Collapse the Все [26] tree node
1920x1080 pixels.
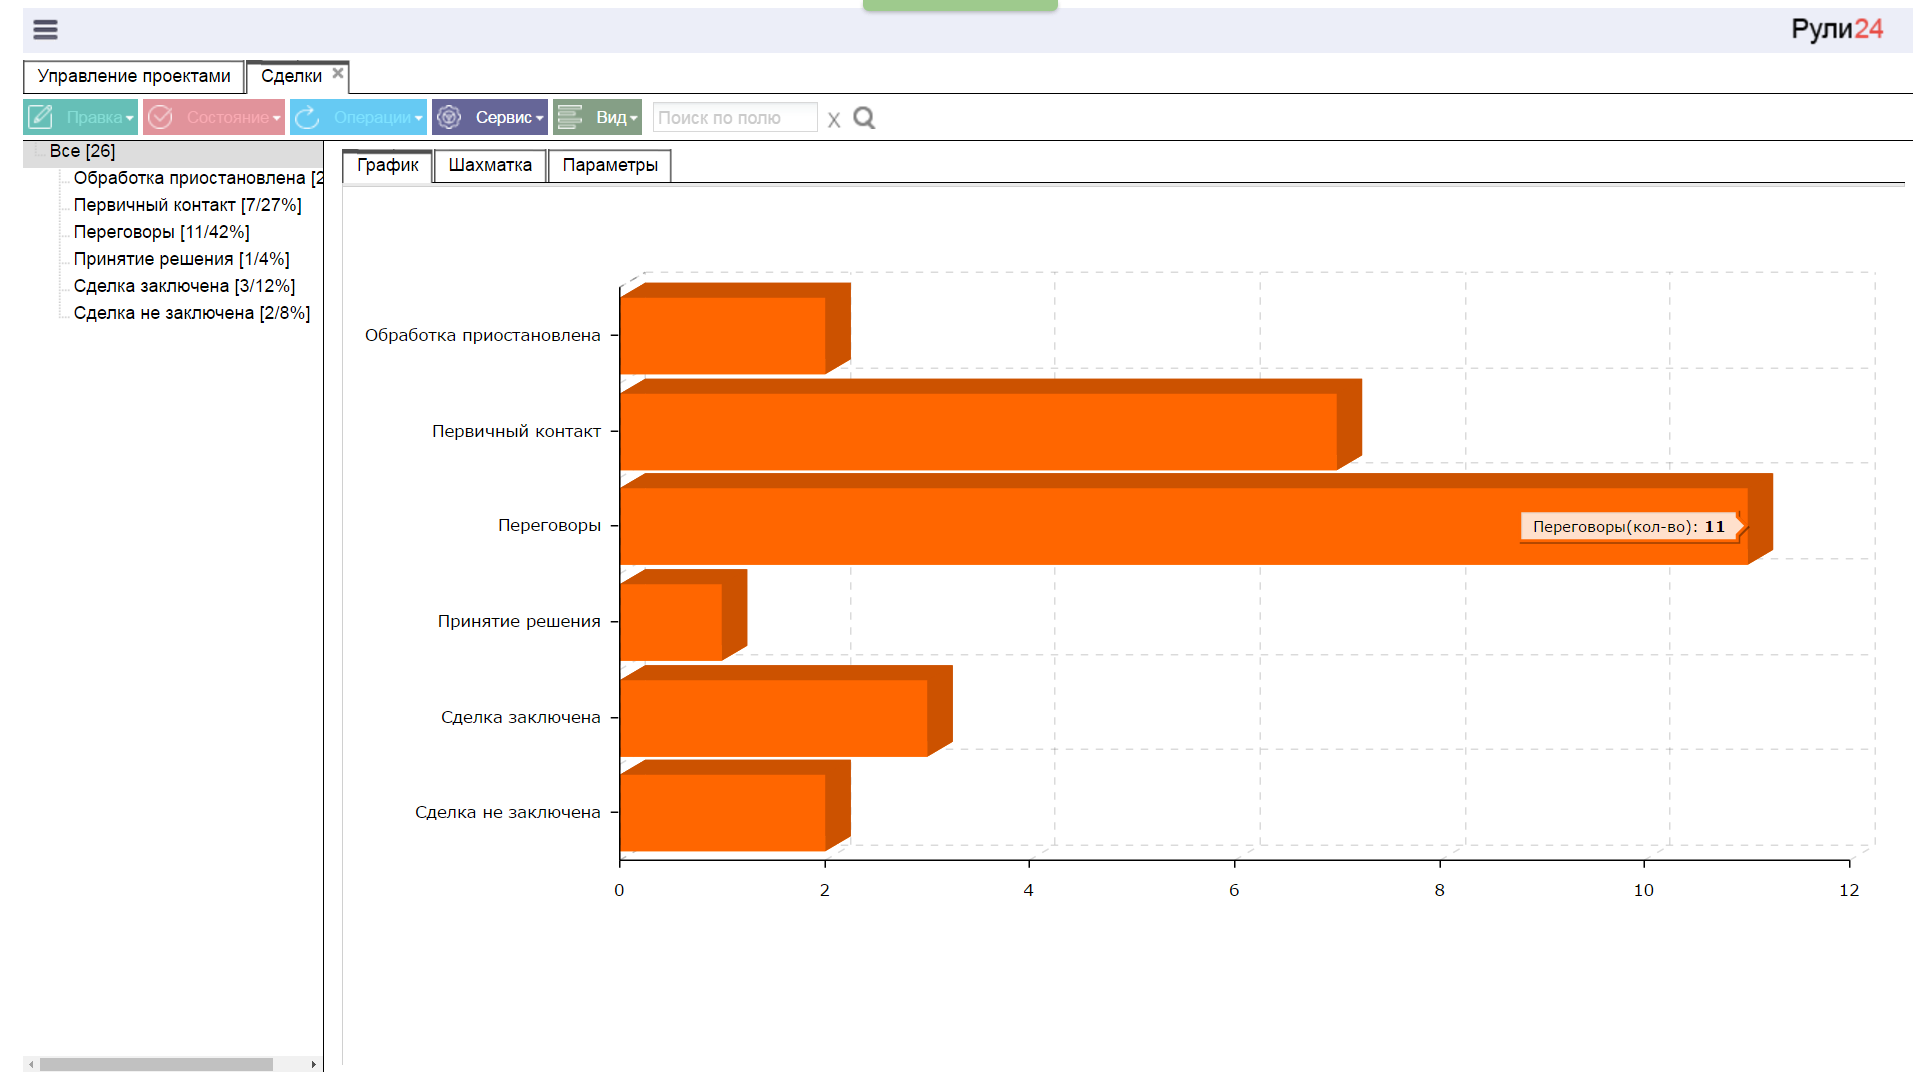39,150
